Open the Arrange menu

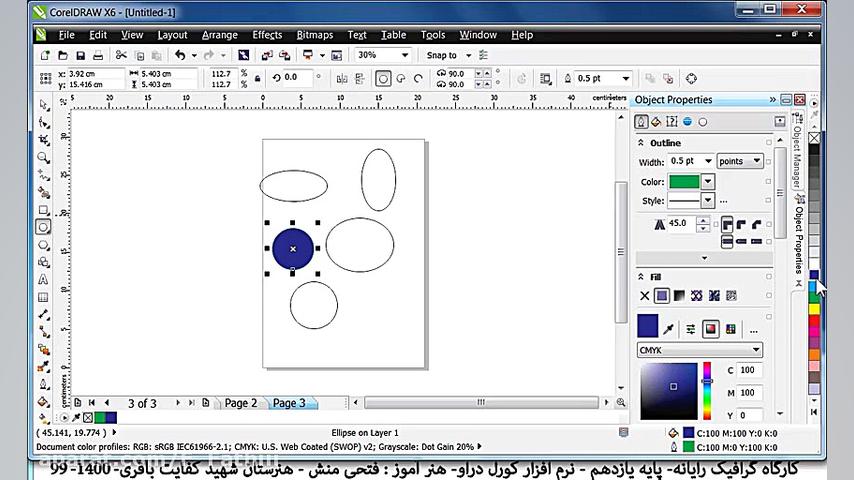tap(219, 35)
